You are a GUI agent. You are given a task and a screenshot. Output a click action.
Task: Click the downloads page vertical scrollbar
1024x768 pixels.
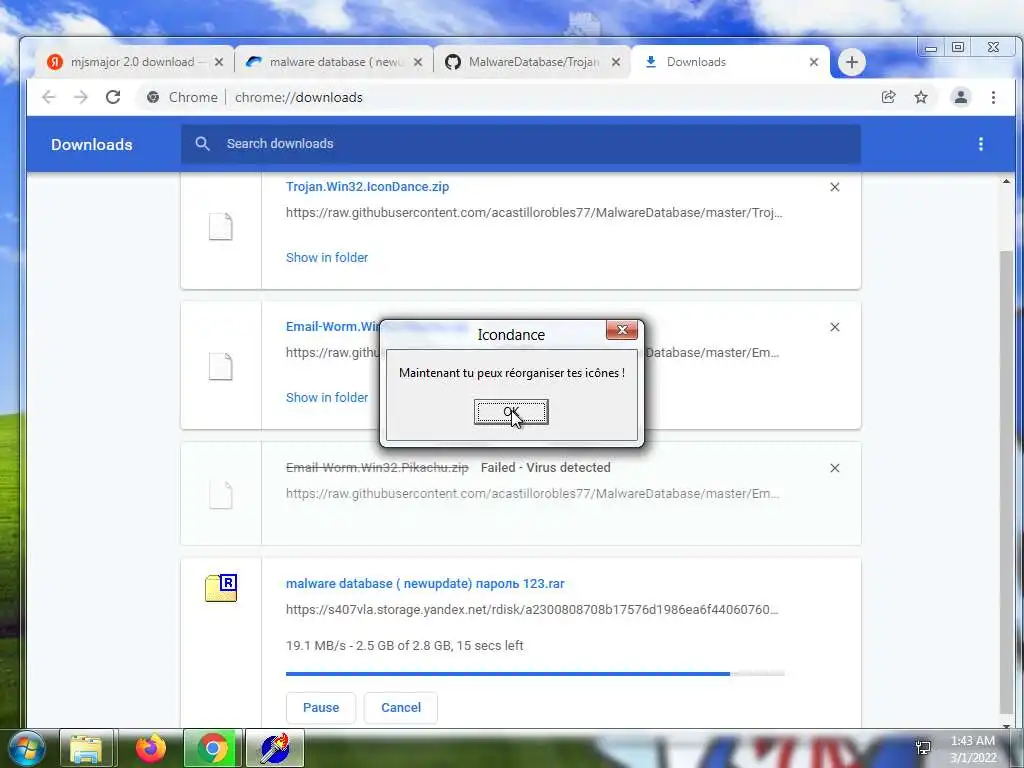click(x=1006, y=483)
